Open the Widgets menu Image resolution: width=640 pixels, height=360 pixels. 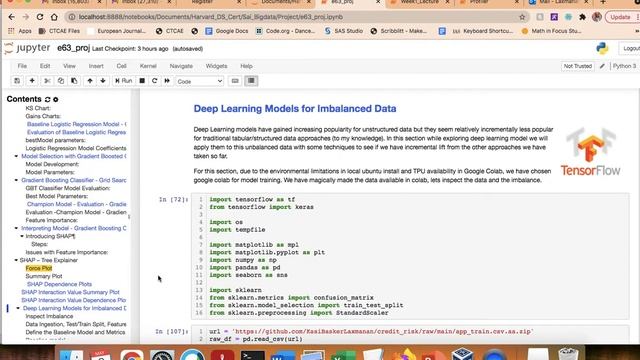click(216, 66)
